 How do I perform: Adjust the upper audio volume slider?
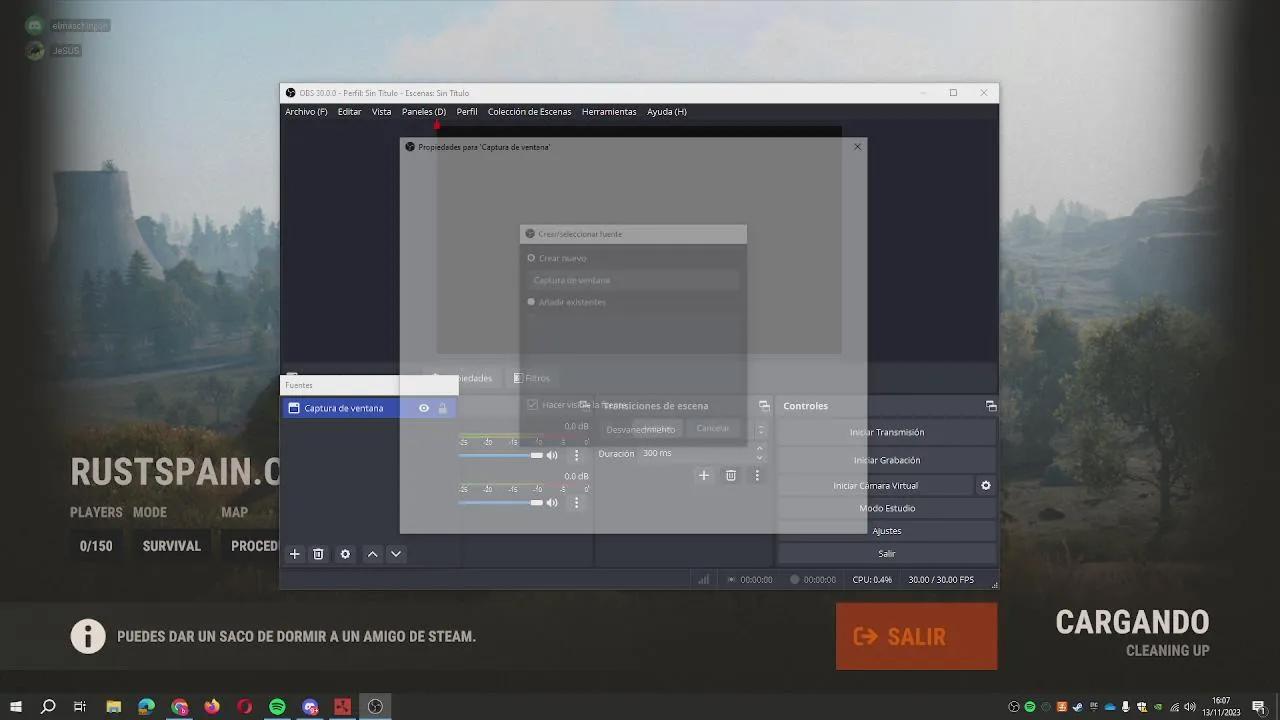point(500,455)
